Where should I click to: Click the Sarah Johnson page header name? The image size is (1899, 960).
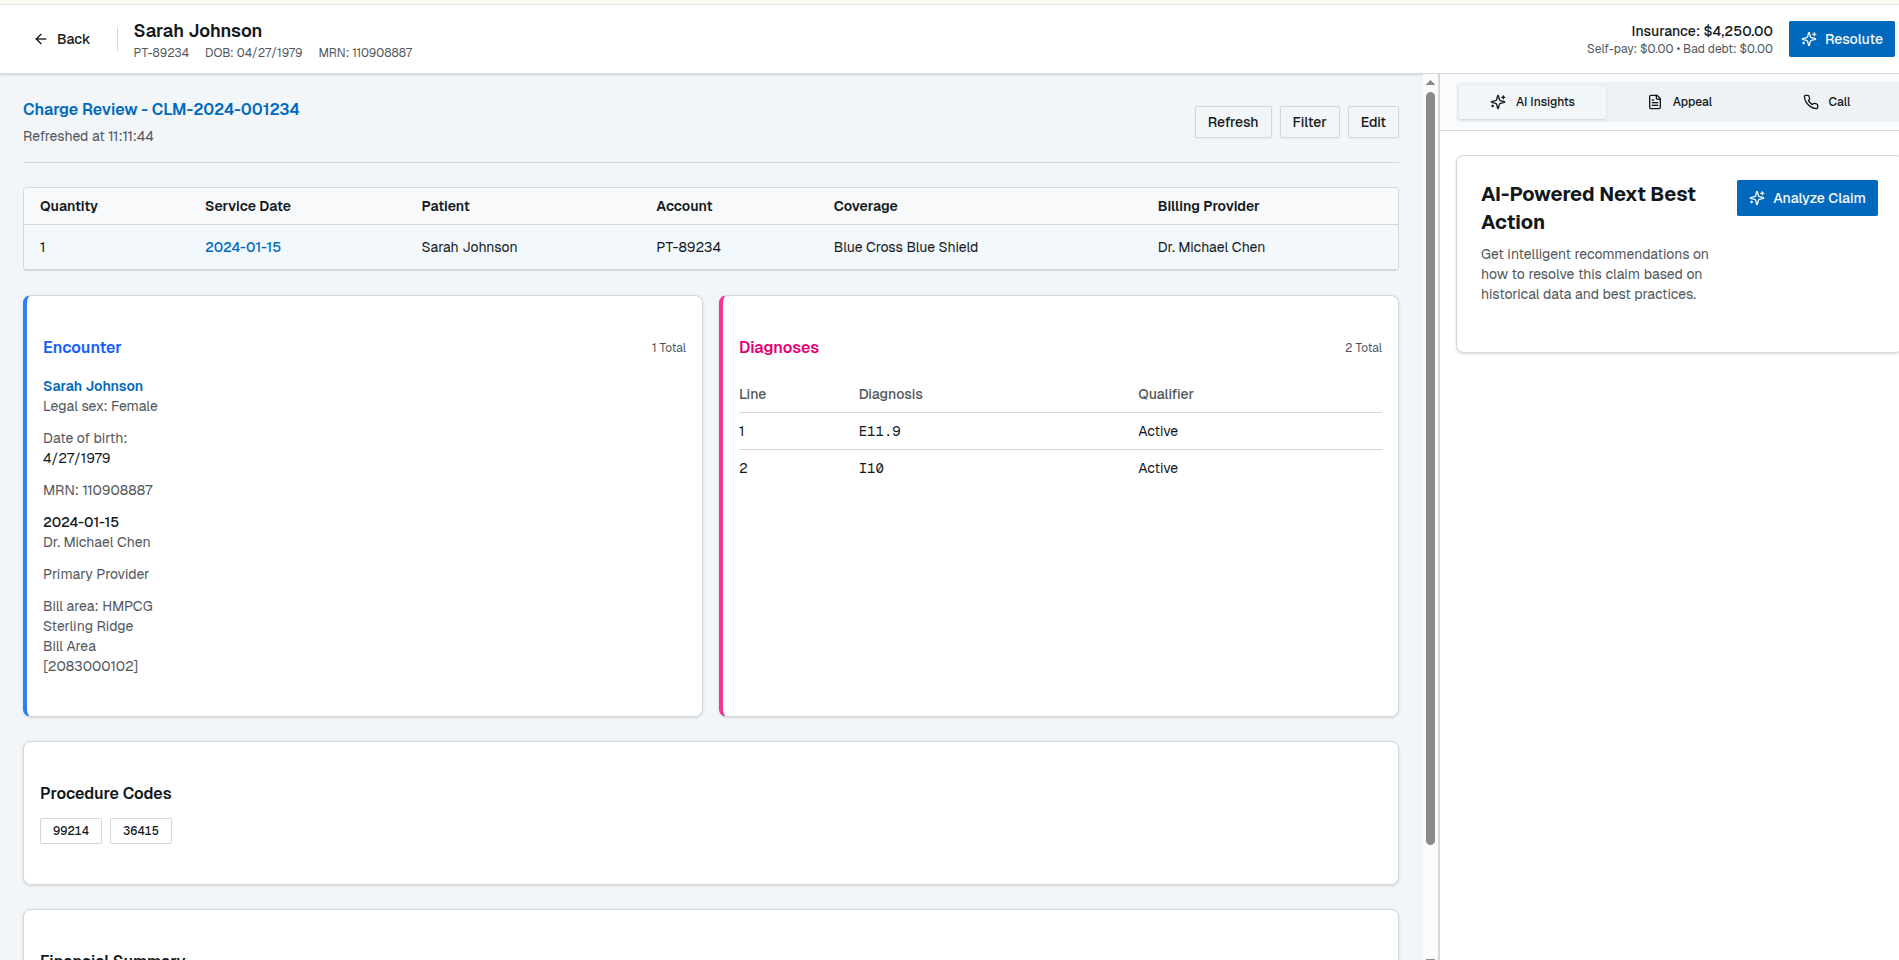click(x=198, y=31)
